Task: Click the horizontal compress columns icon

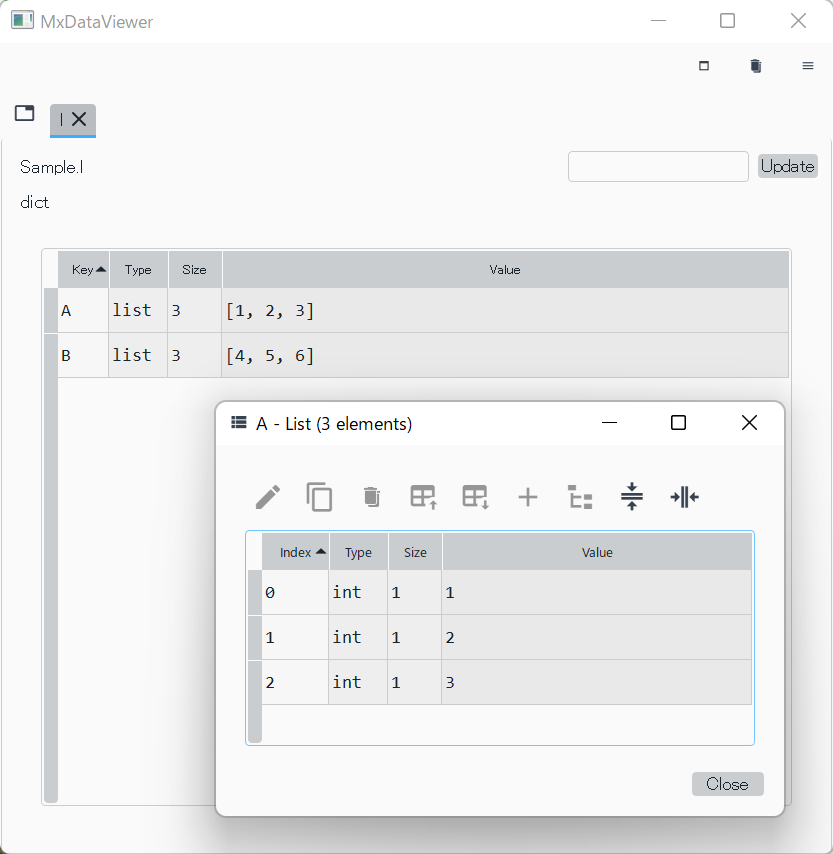Action: [x=684, y=497]
